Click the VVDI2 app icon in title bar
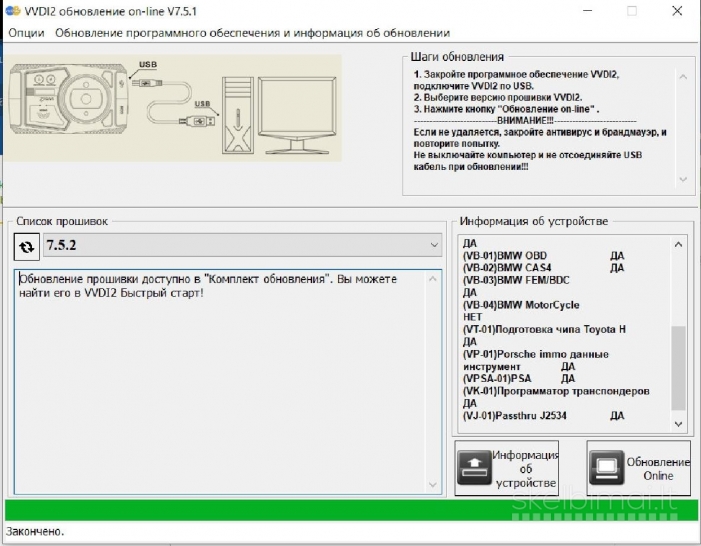This screenshot has width=701, height=546. tap(13, 11)
